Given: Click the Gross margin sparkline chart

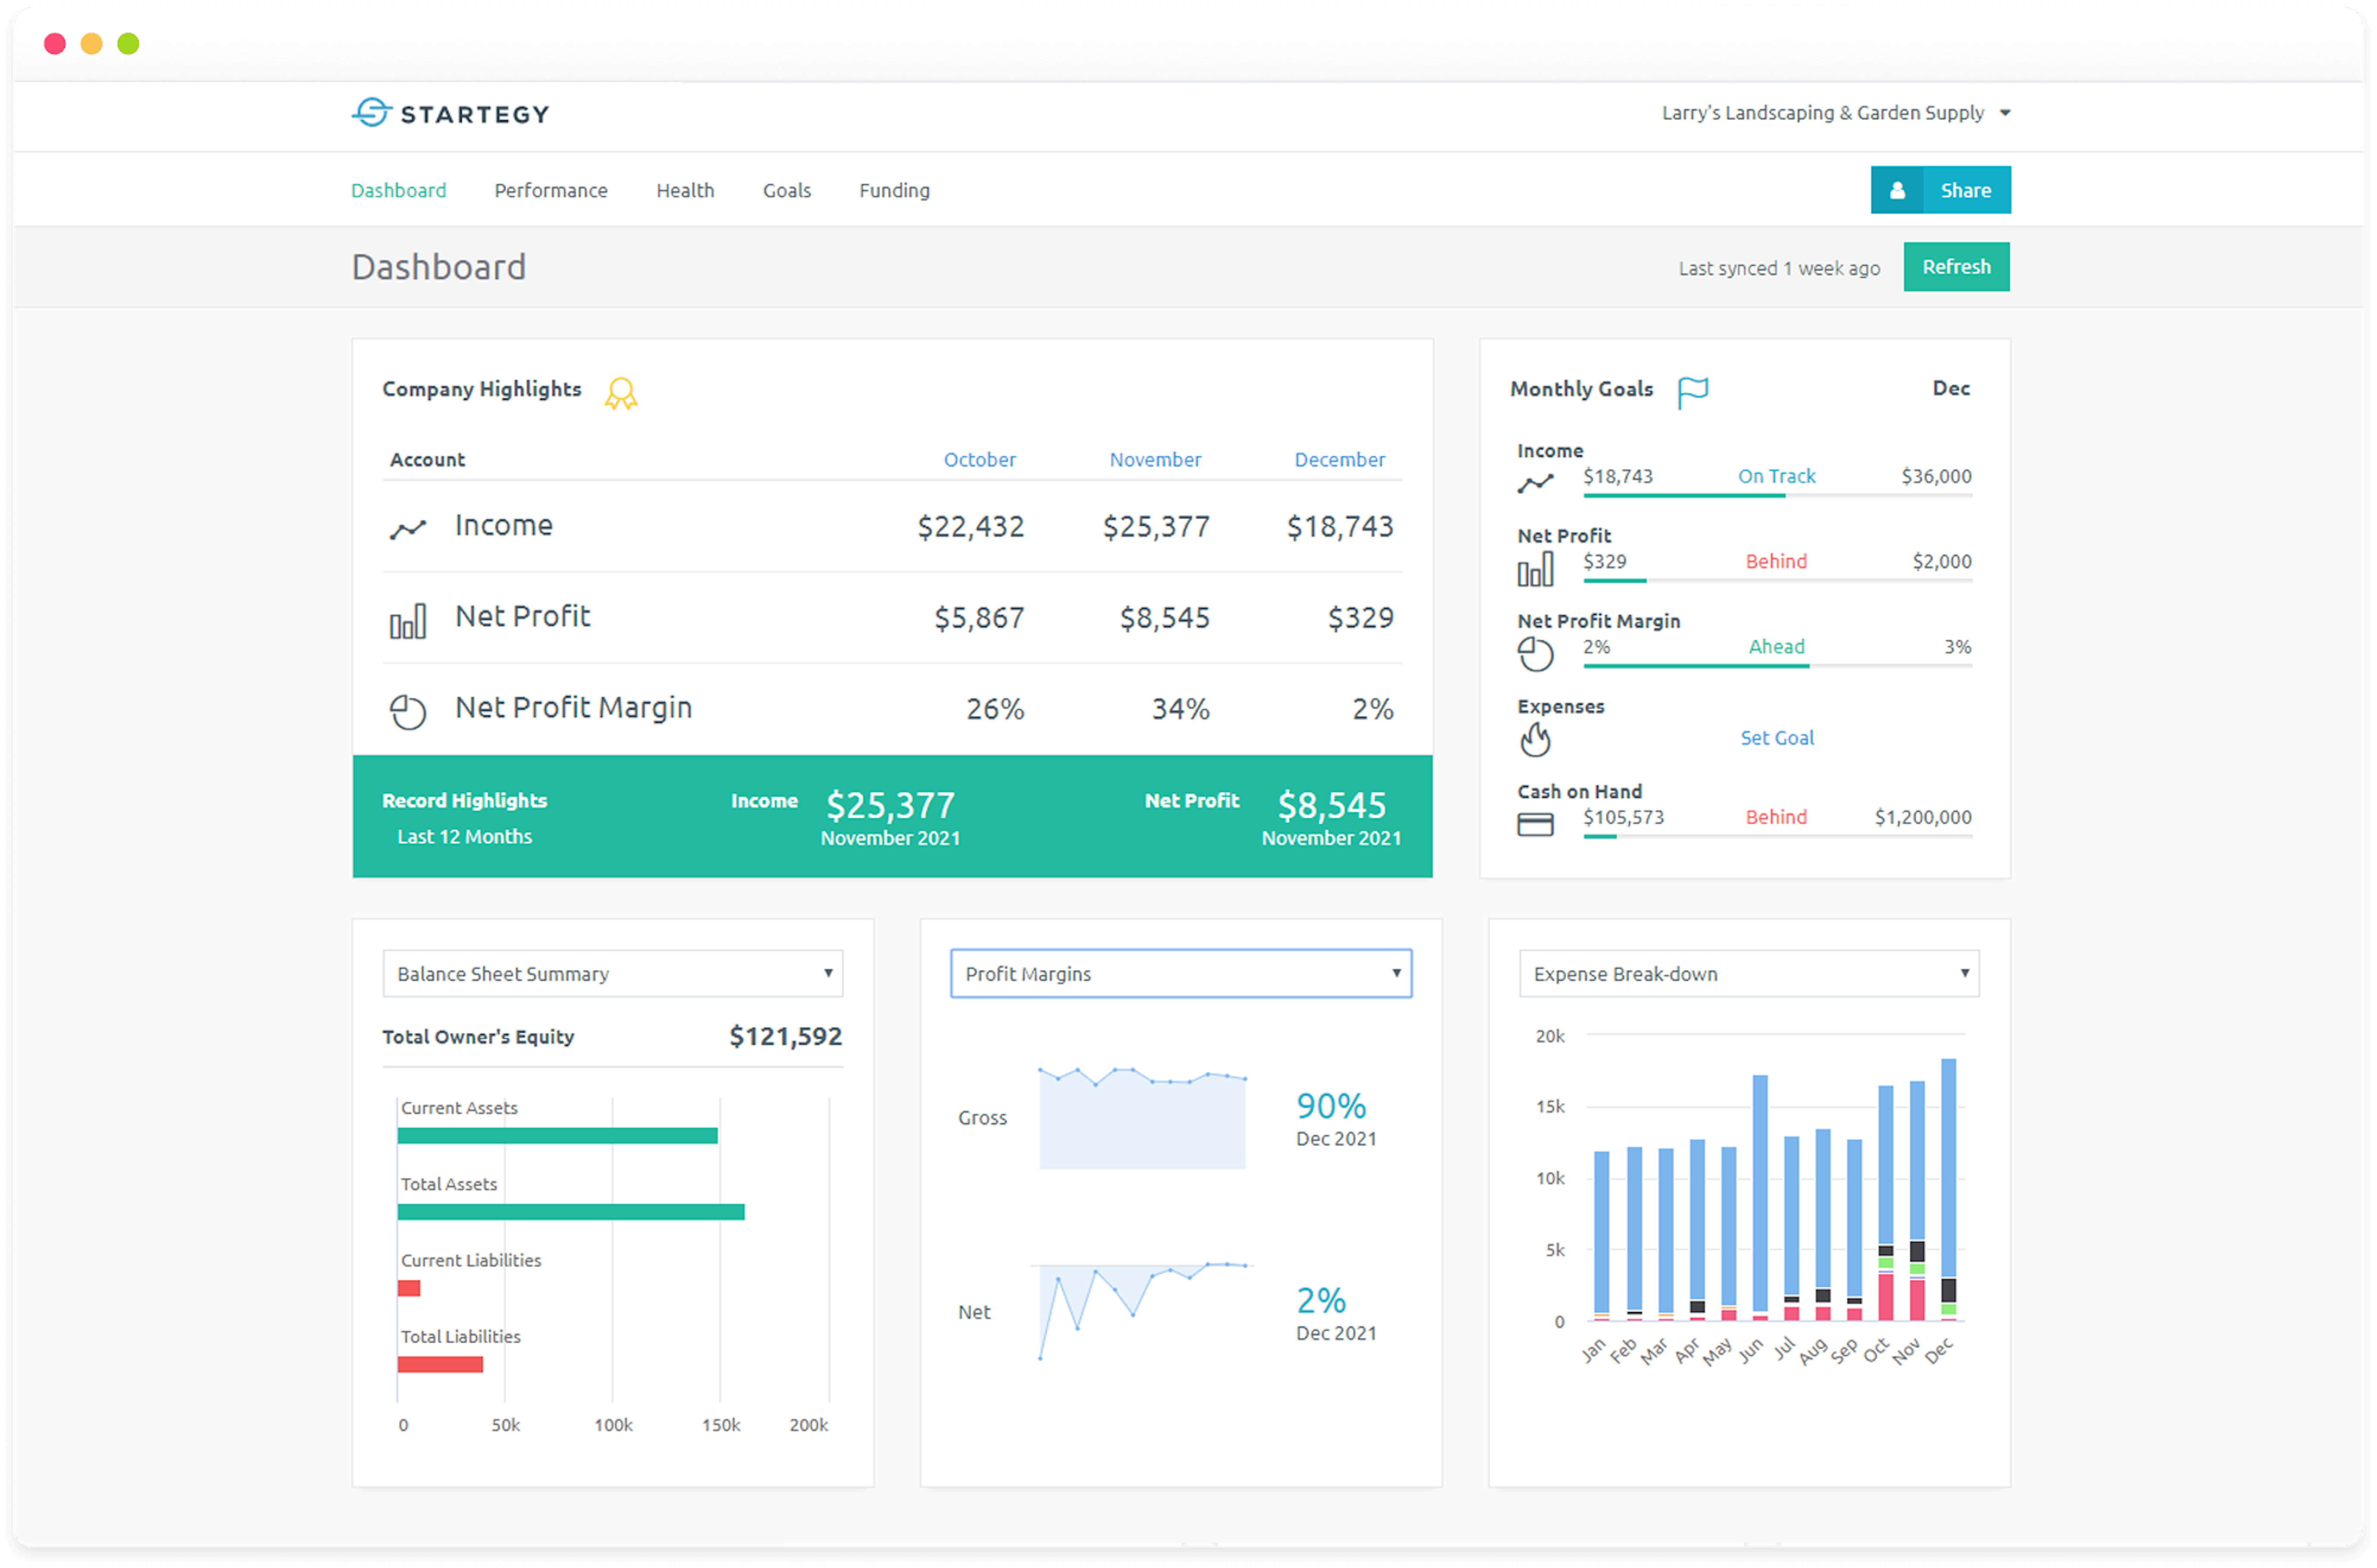Looking at the screenshot, I should [x=1143, y=1118].
